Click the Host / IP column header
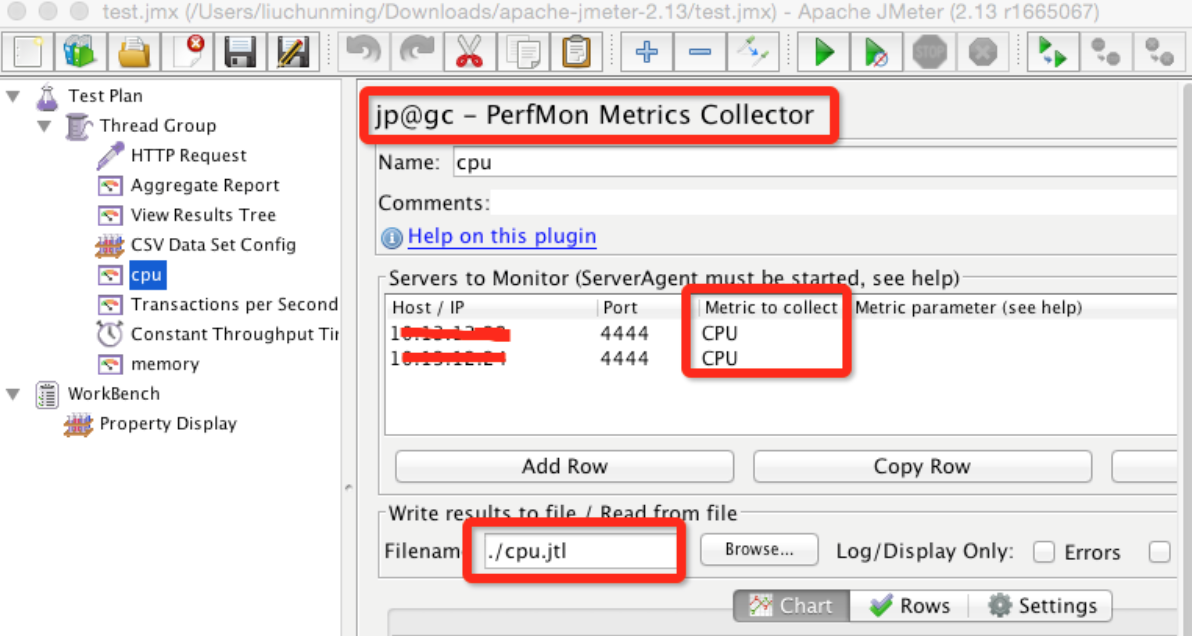The image size is (1192, 636). click(x=491, y=308)
